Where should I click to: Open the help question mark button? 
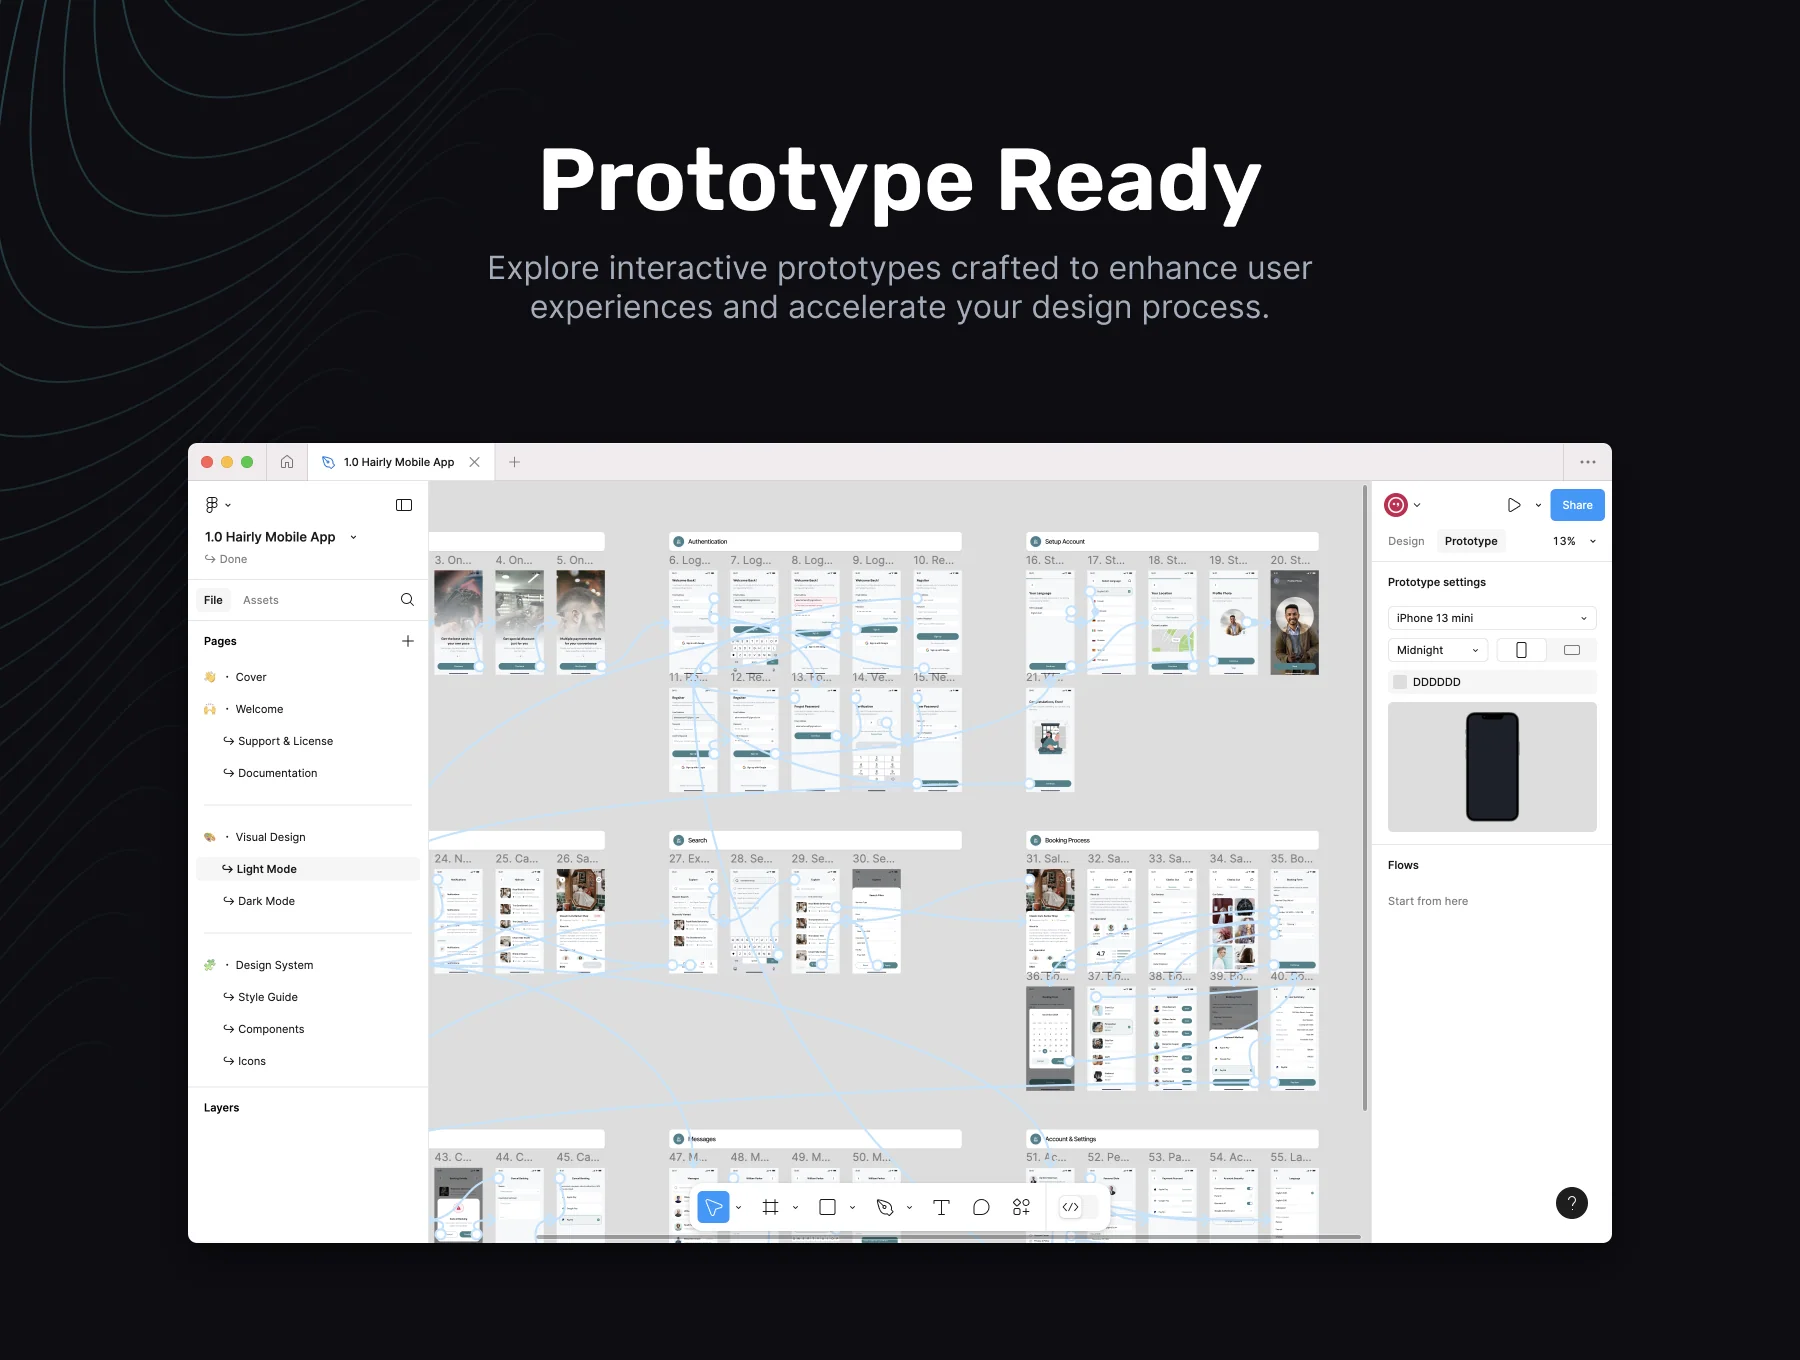[1572, 1203]
